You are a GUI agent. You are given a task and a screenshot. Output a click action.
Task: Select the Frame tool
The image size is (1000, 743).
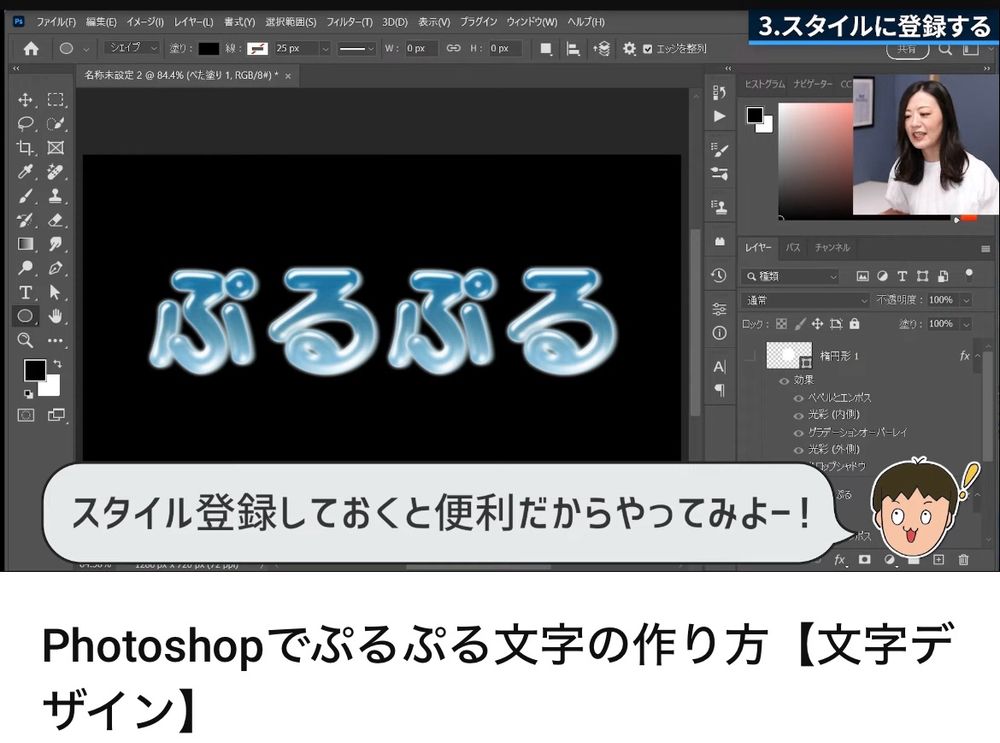pos(55,147)
